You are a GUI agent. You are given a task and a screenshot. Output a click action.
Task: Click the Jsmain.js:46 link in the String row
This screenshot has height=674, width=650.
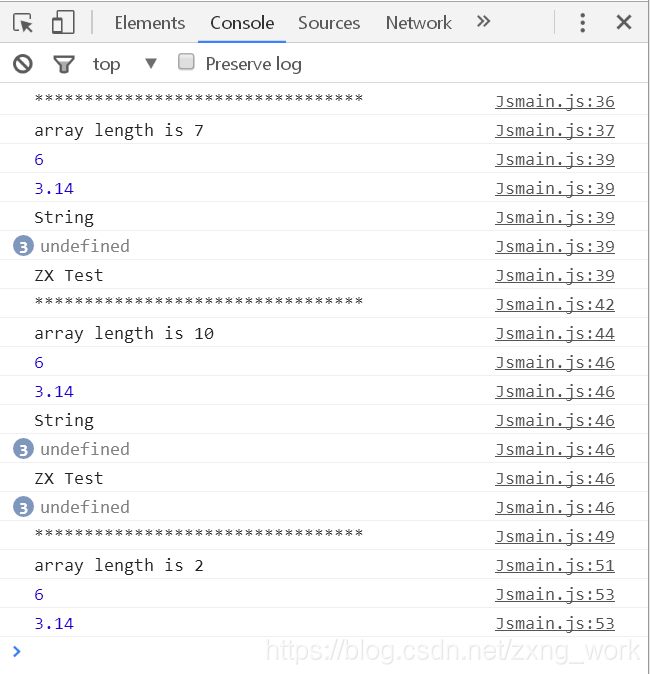[x=555, y=421]
